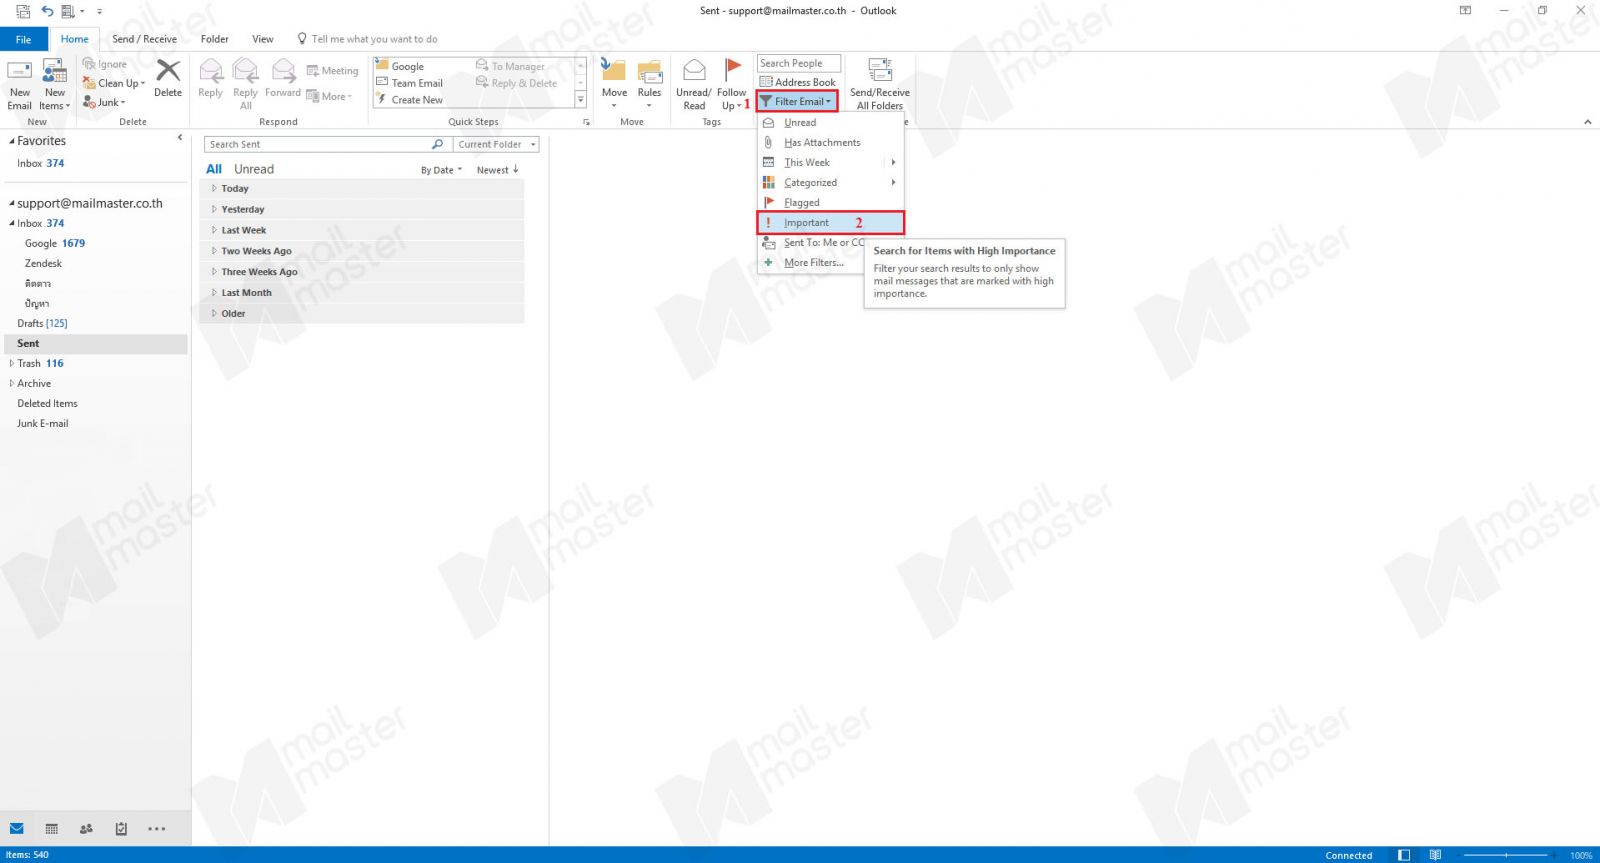Viewport: 1600px width, 863px height.
Task: Open the More respond options
Action: pos(329,96)
